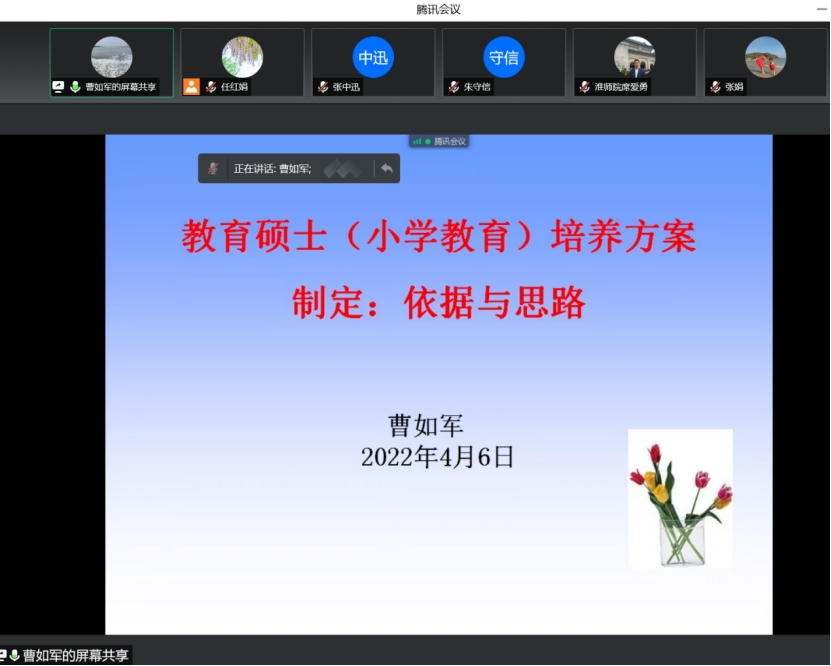The height and width of the screenshot is (666, 831).
Task: Click 曹如军's green microphone icon in top thumbnail
Action: pos(75,87)
